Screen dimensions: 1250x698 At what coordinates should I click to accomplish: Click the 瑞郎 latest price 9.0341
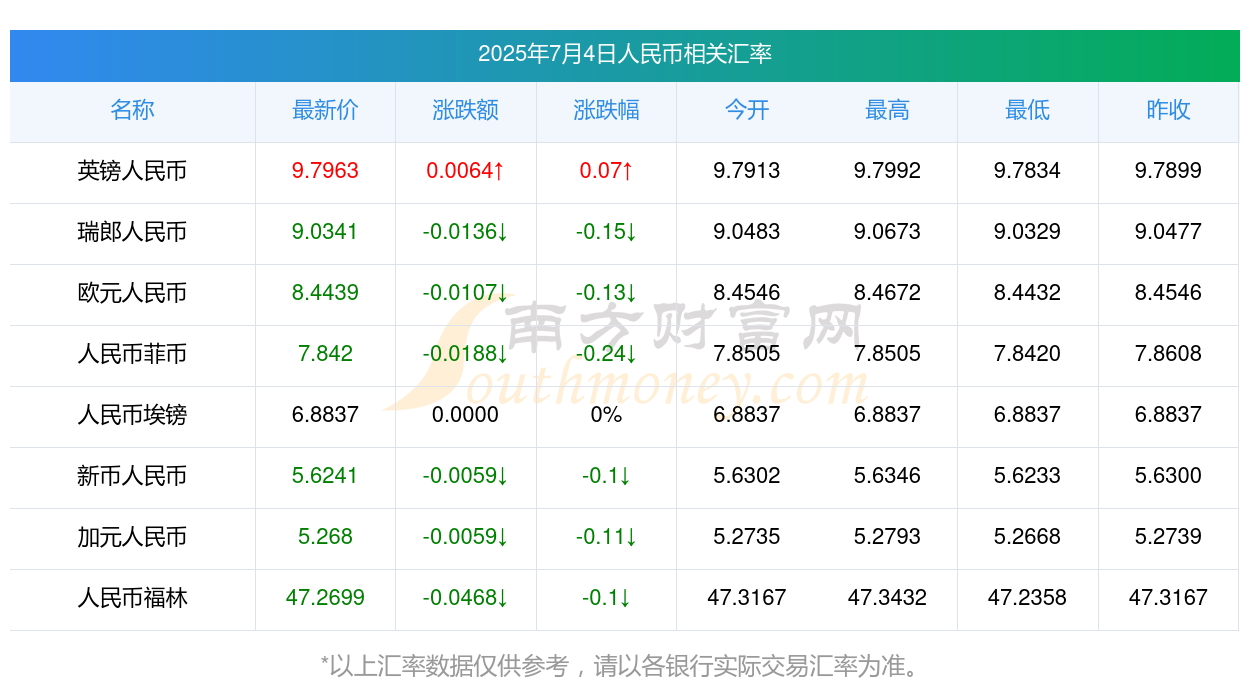[x=325, y=232]
